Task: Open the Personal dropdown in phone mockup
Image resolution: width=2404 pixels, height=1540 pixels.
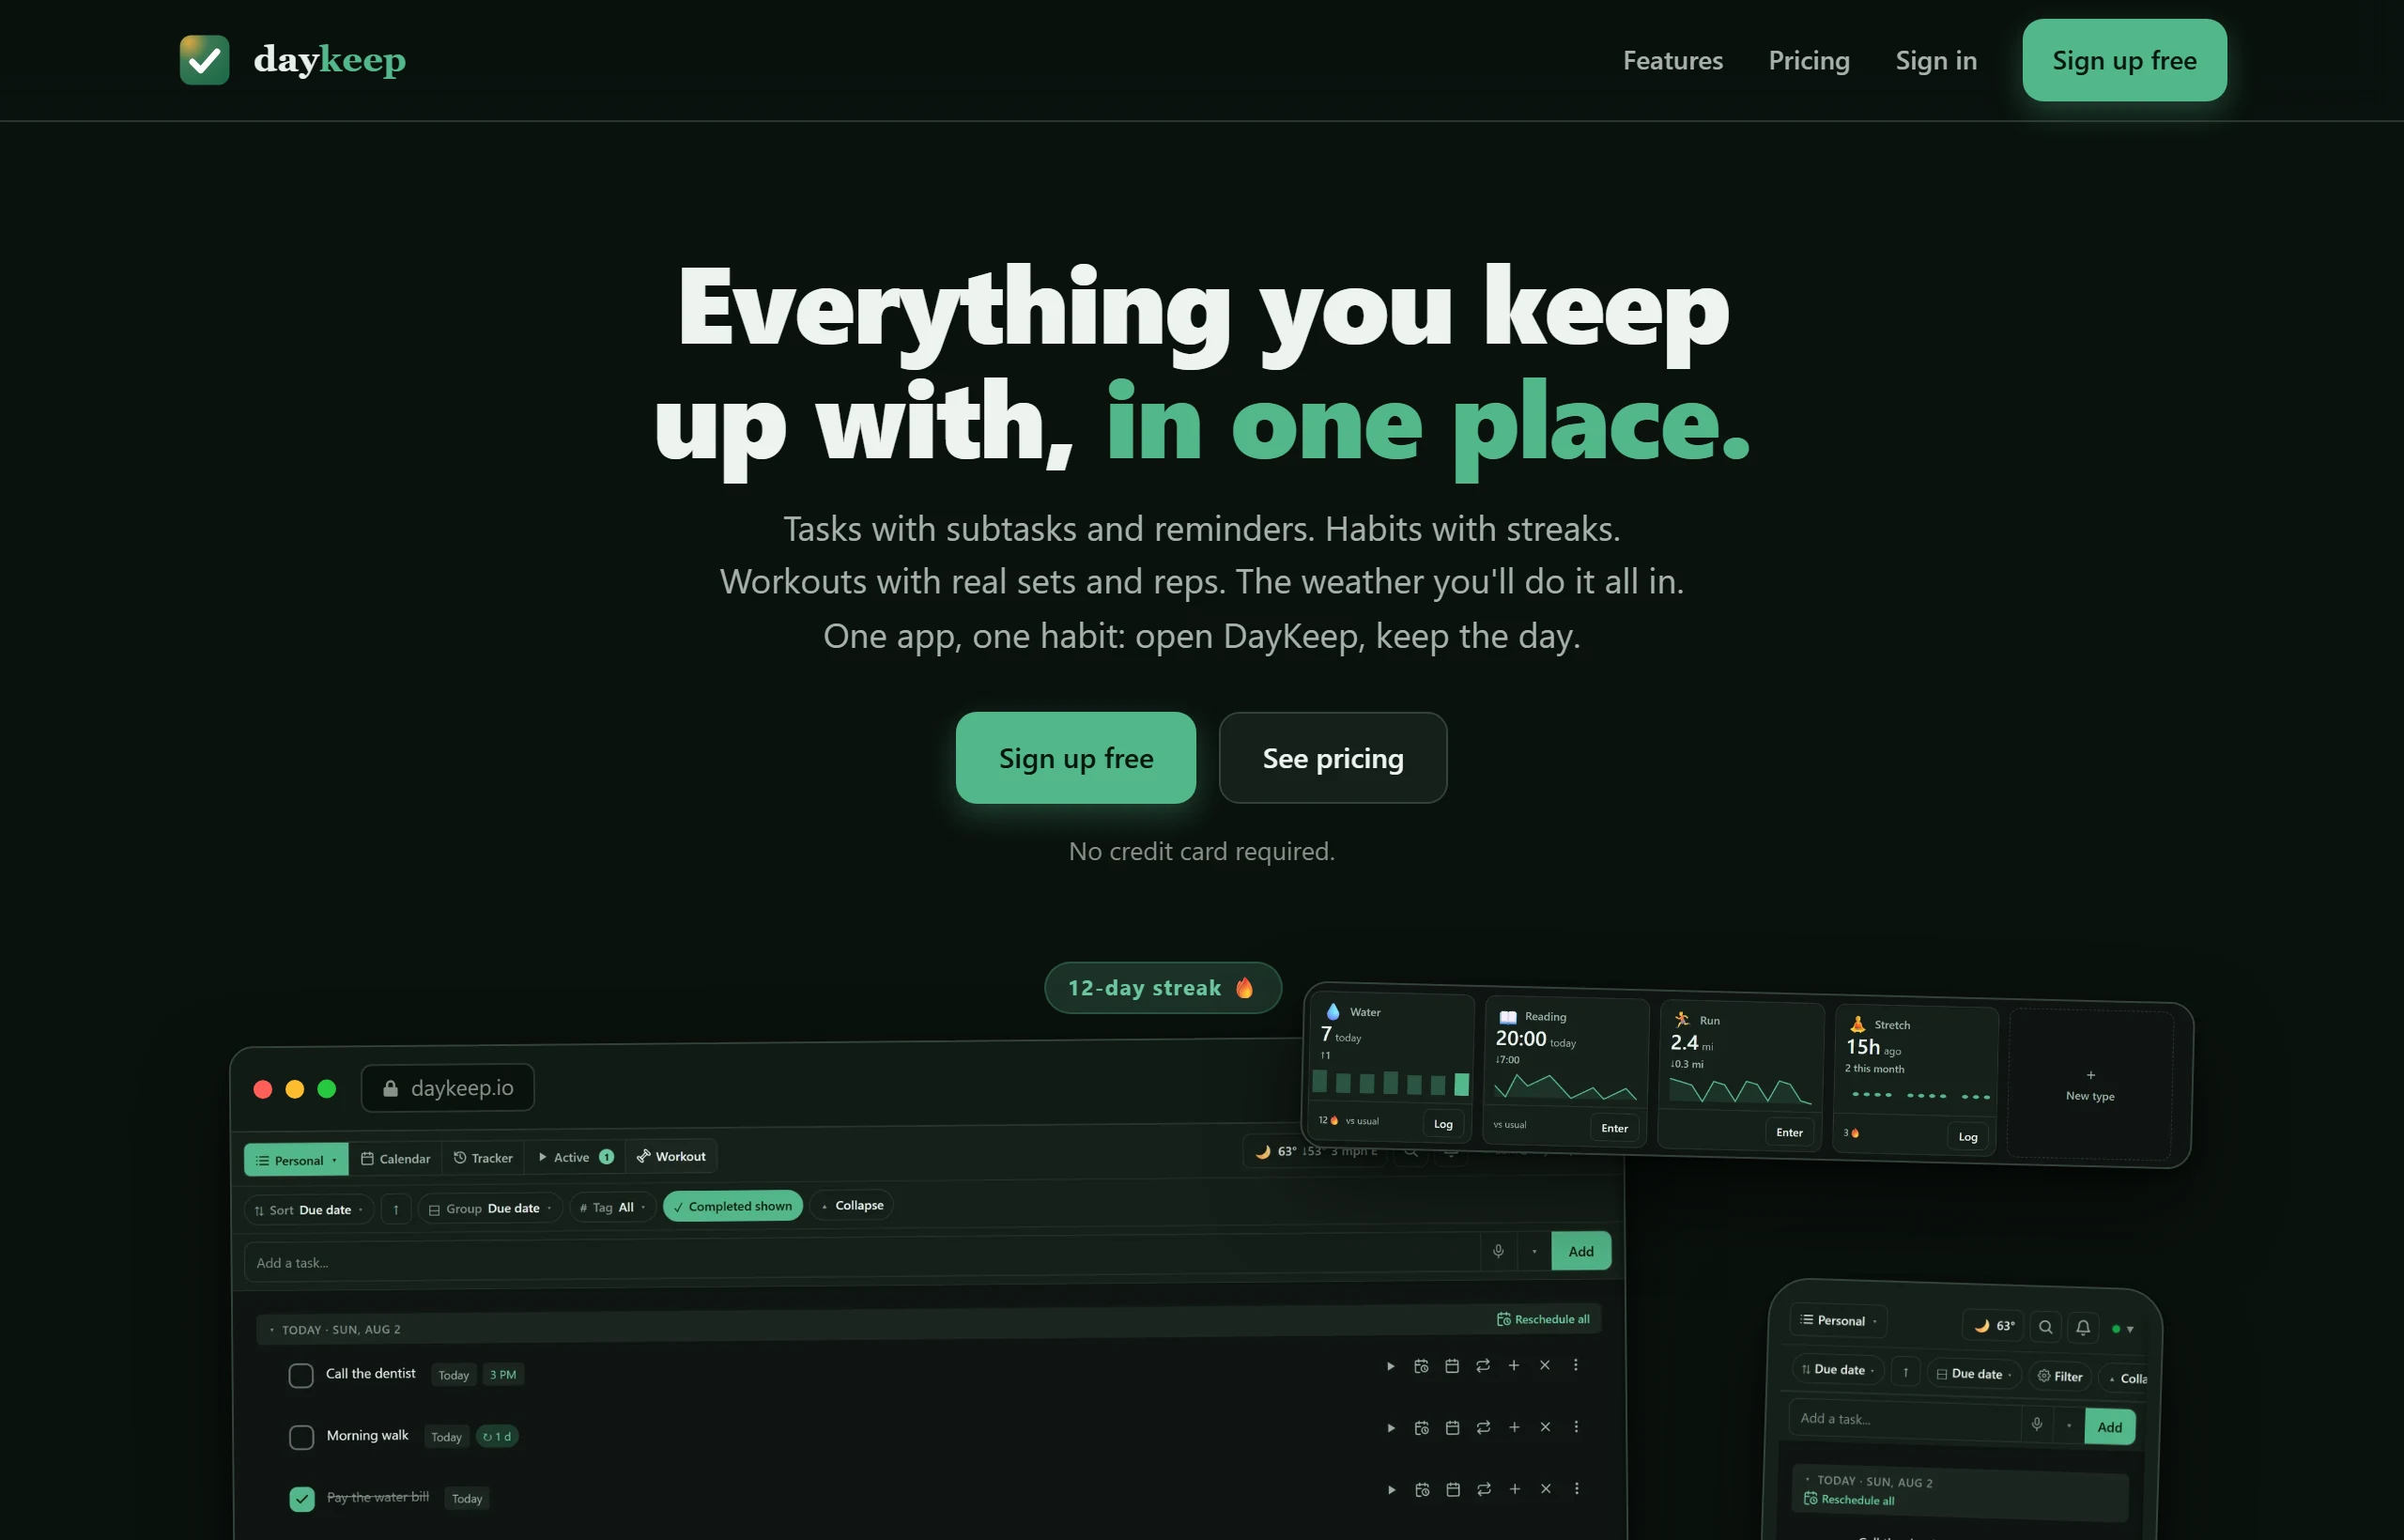Action: pos(1840,1320)
